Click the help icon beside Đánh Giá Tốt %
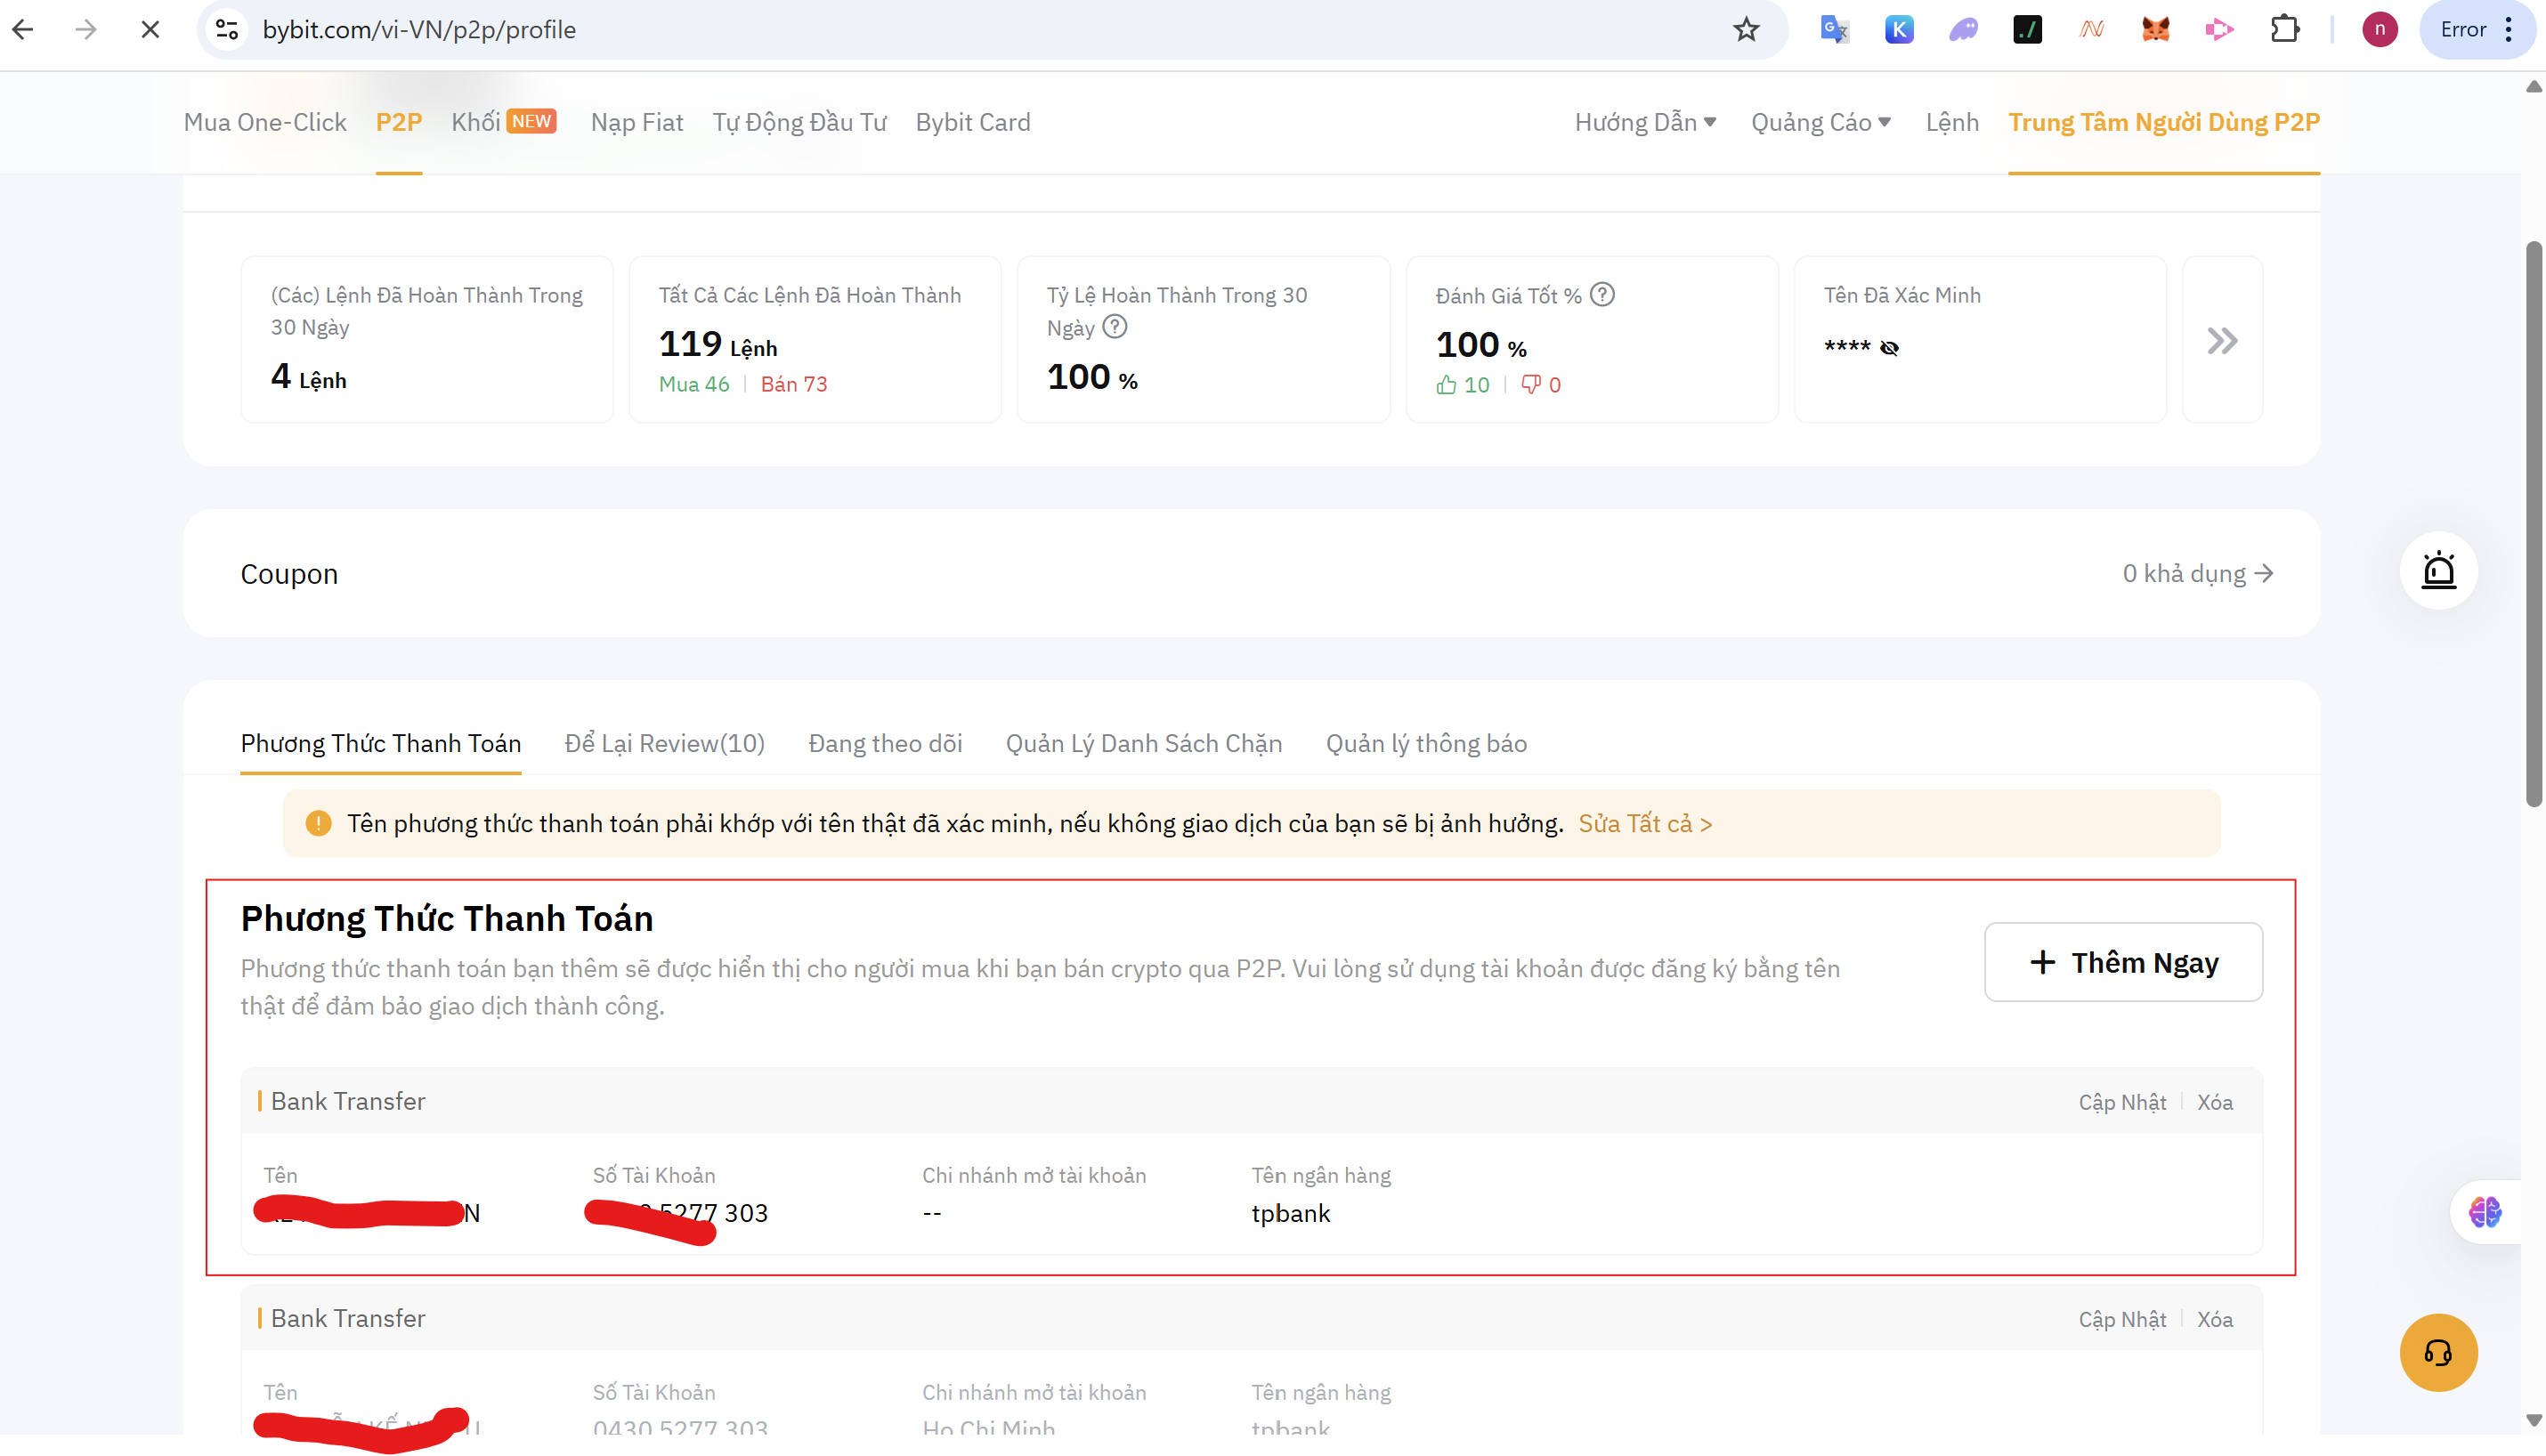Viewport: 2546px width, 1456px height. point(1602,294)
